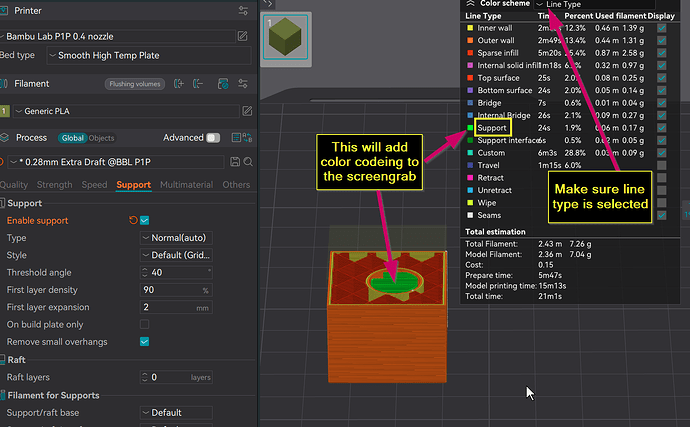Search process settings magnifier icon

pos(248,162)
